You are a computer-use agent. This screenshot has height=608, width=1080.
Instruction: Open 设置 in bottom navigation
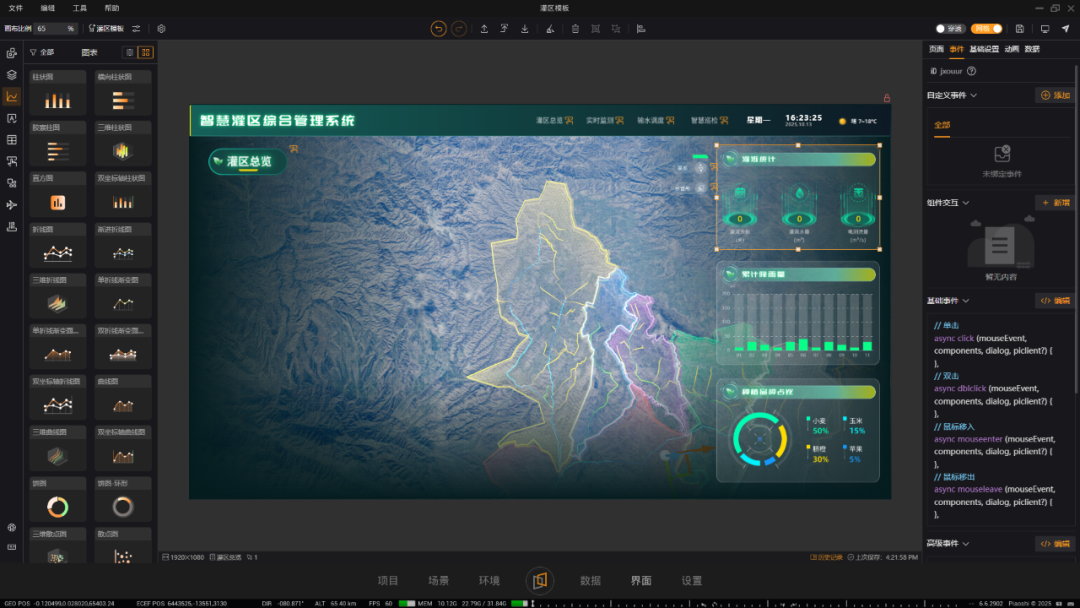coord(692,580)
